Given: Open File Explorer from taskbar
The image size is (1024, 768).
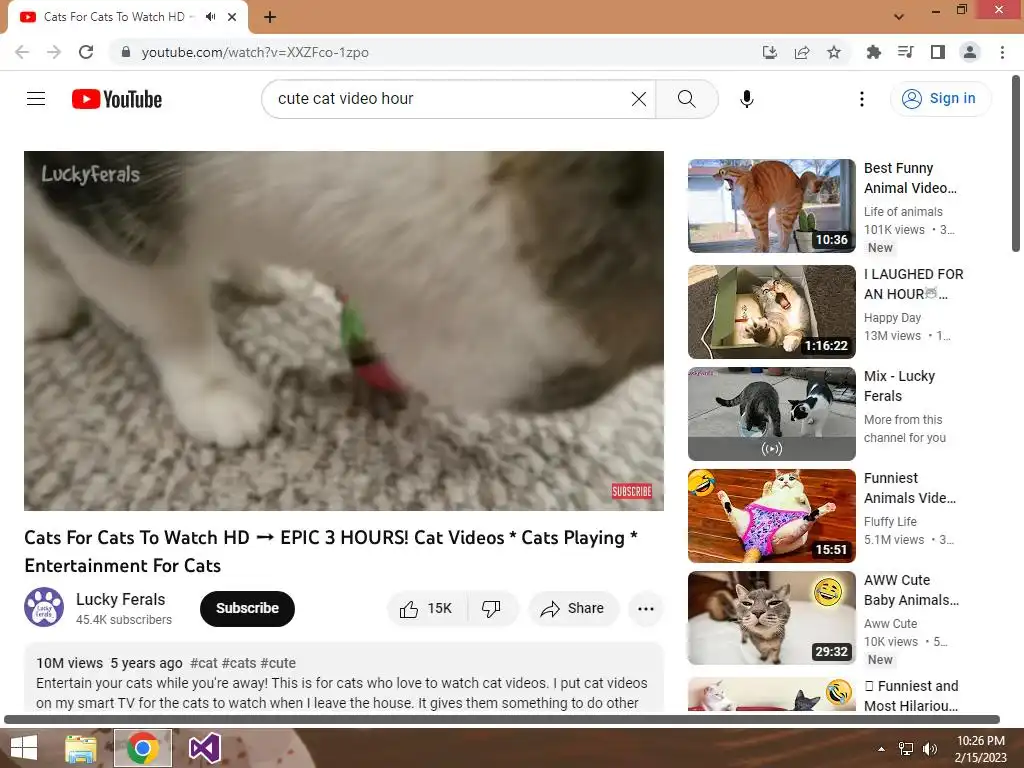Looking at the screenshot, I should [81, 748].
